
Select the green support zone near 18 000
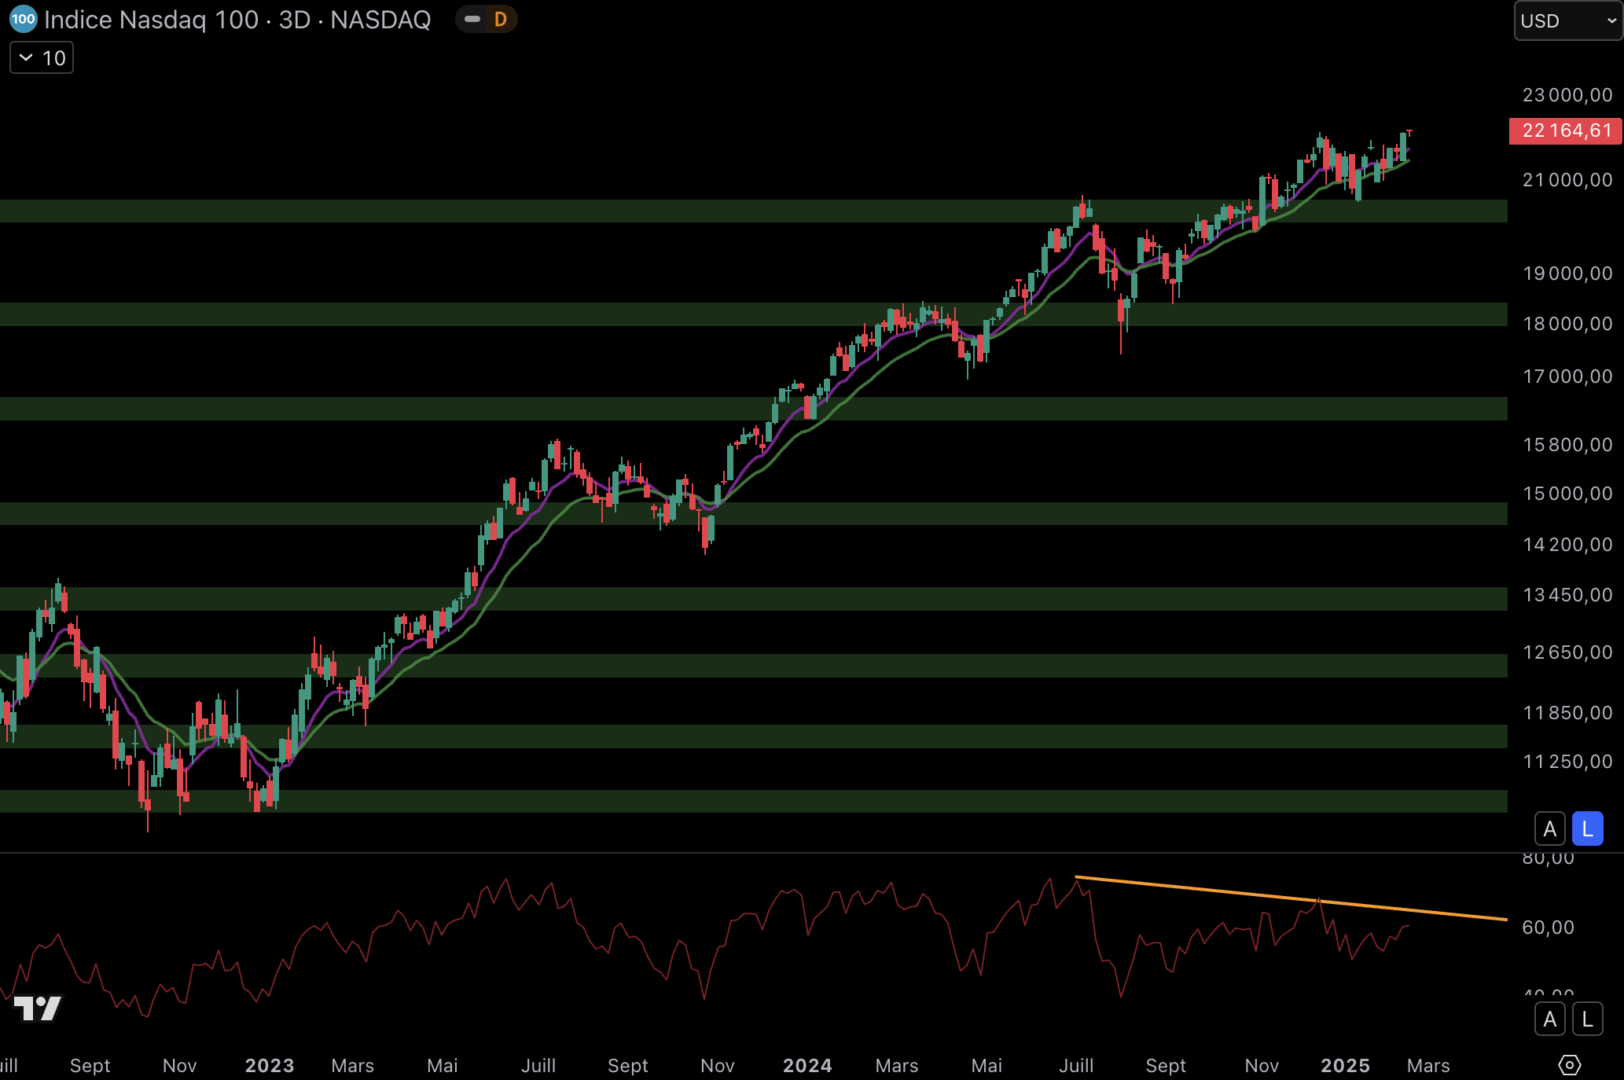click(x=753, y=314)
